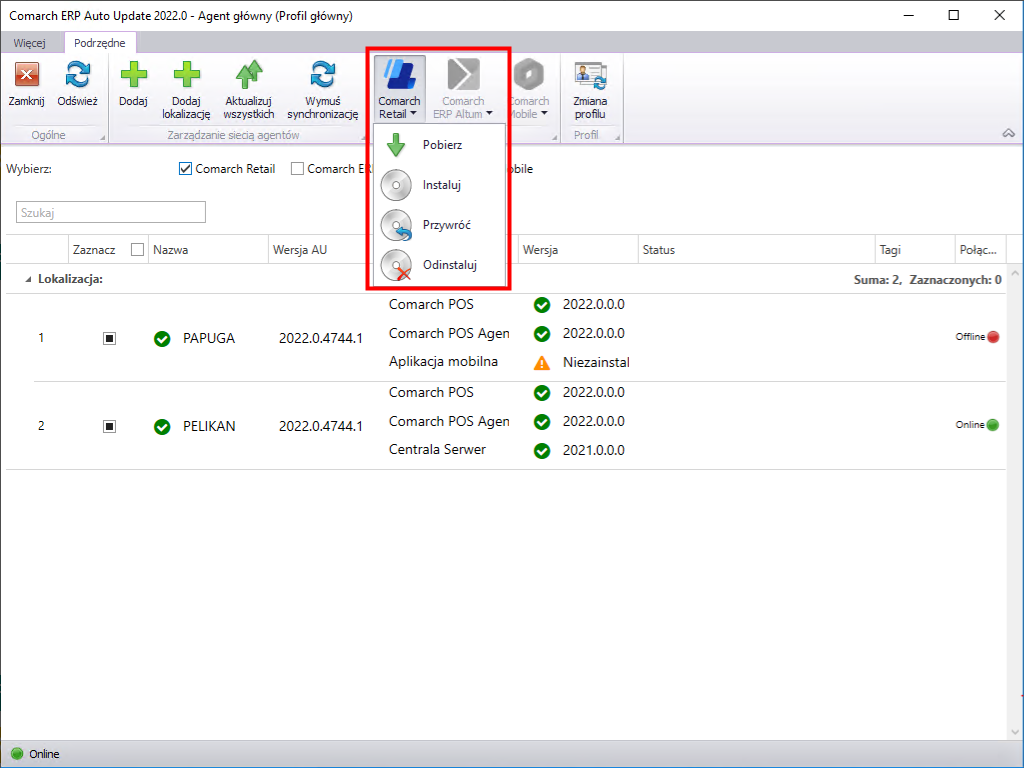Choose Przywróć from the dropdown menu
Screen dimensions: 1024x768
pyautogui.click(x=440, y=225)
